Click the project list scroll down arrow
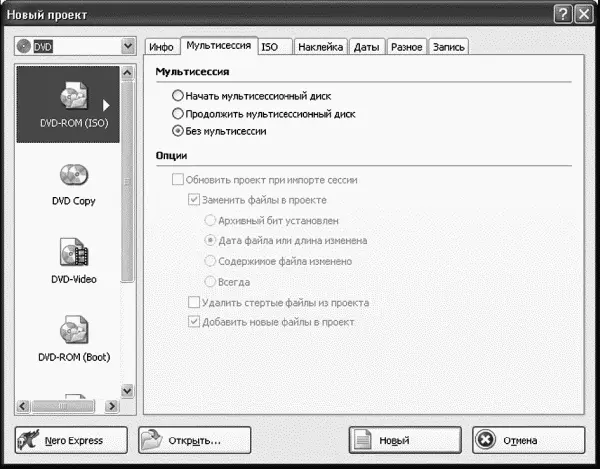Screen dimensions: 600x469 click(x=127, y=391)
